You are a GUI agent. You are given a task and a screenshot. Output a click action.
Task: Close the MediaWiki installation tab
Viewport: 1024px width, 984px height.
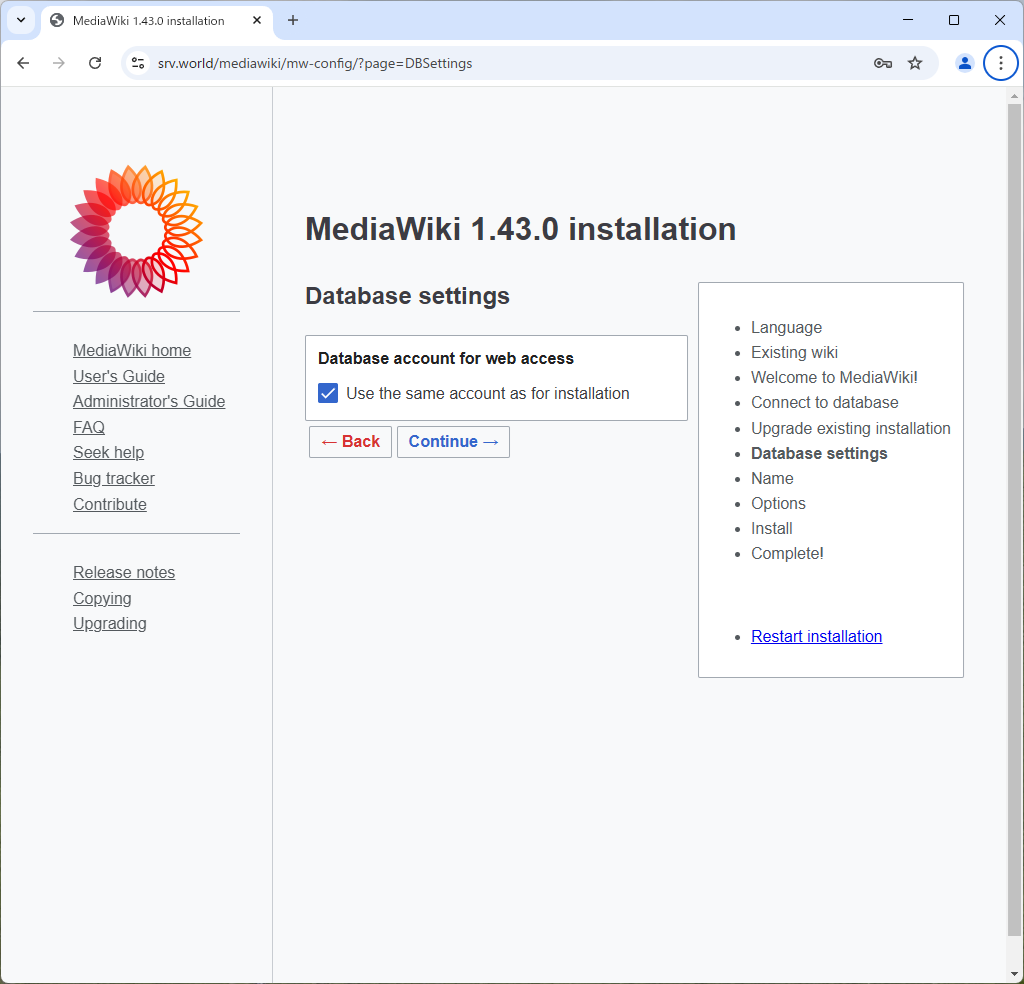[257, 20]
